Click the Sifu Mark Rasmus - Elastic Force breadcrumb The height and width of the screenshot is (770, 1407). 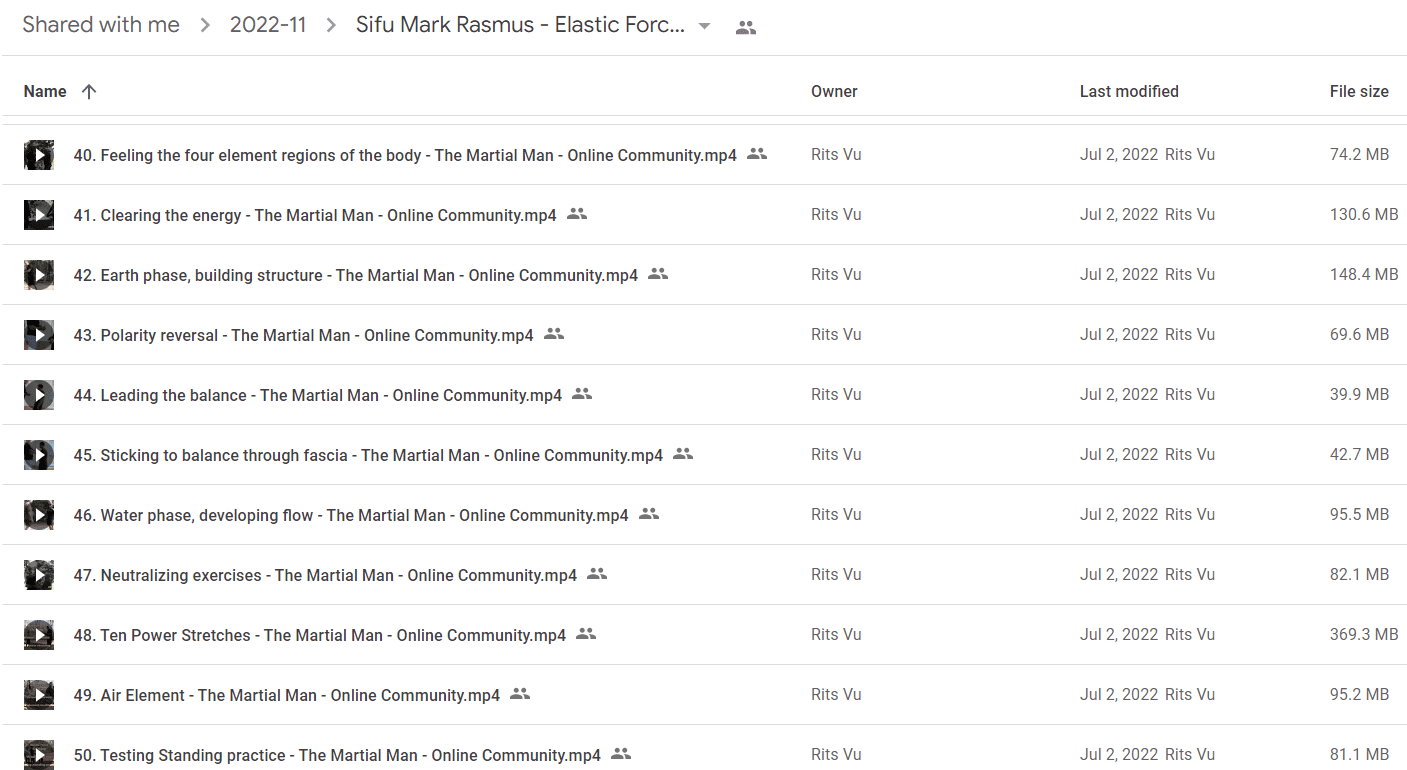point(521,26)
